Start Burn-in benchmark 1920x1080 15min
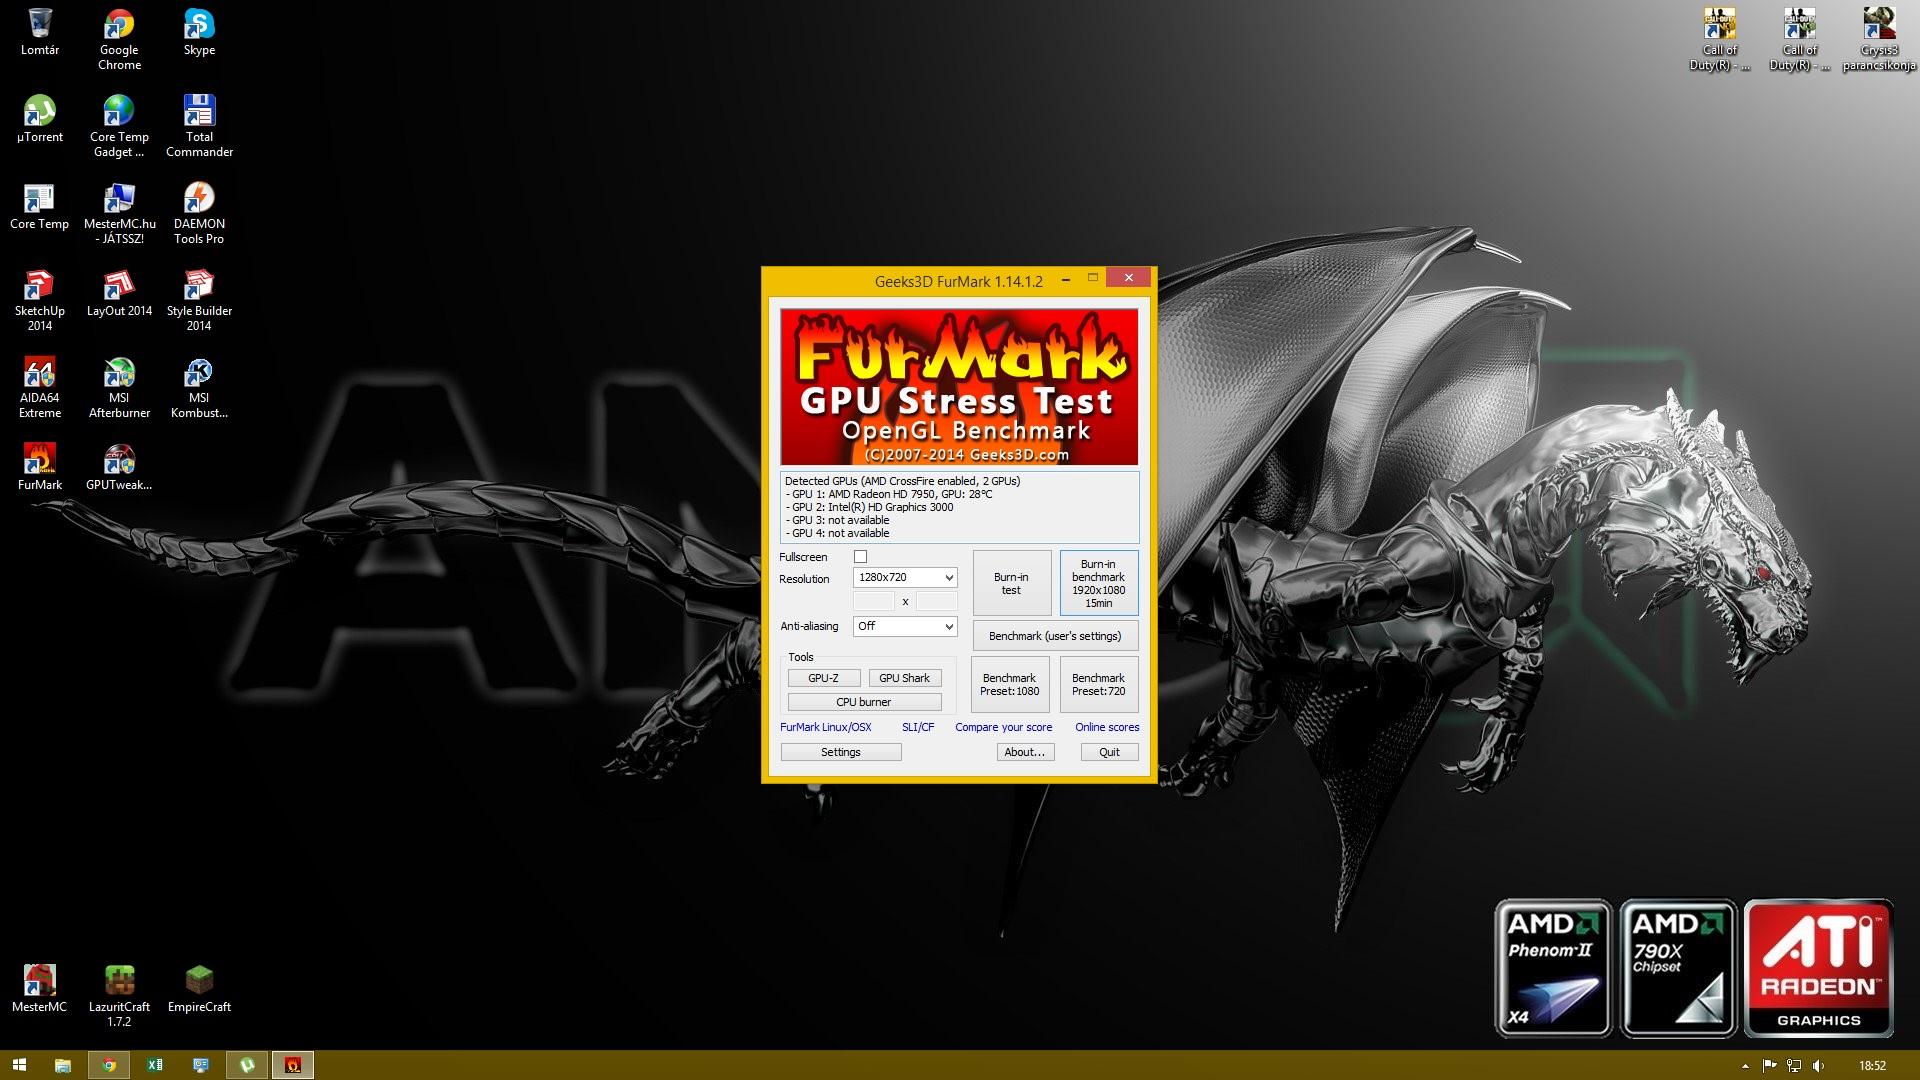The width and height of the screenshot is (1920, 1080). (1098, 583)
